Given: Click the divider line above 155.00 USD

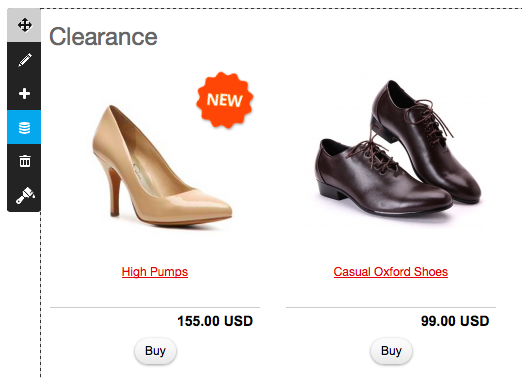Looking at the screenshot, I should [x=155, y=307].
